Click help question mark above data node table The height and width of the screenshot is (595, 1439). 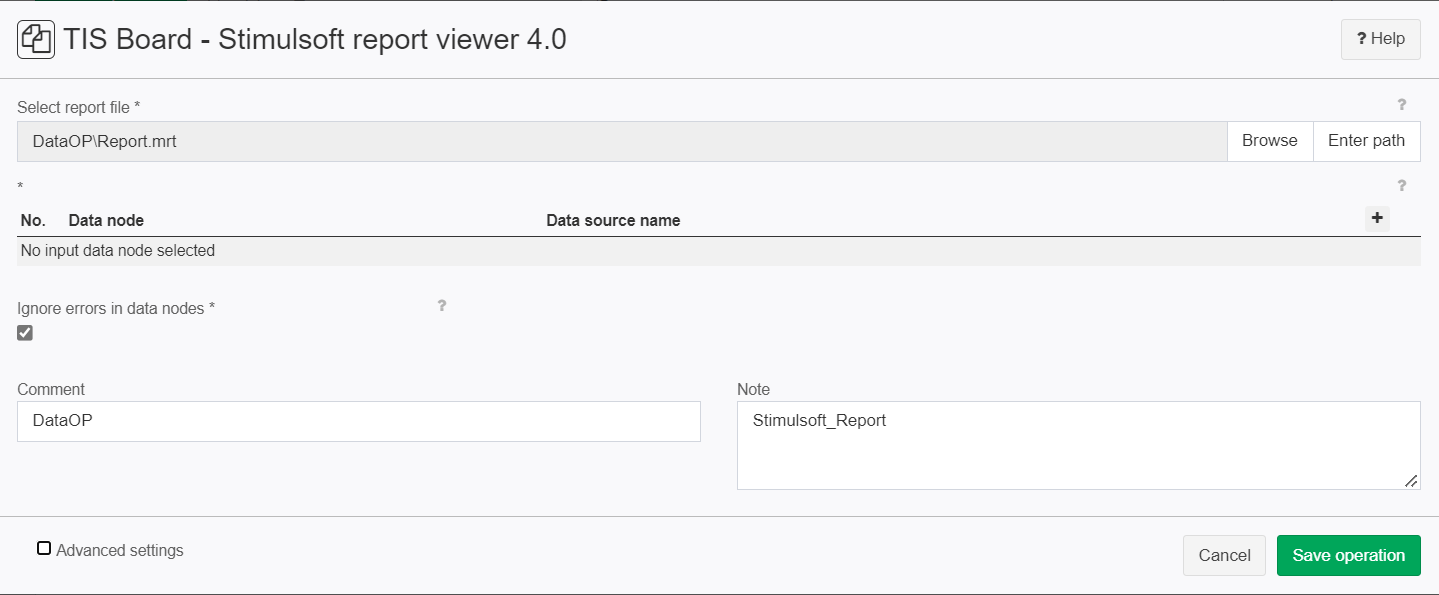1401,185
